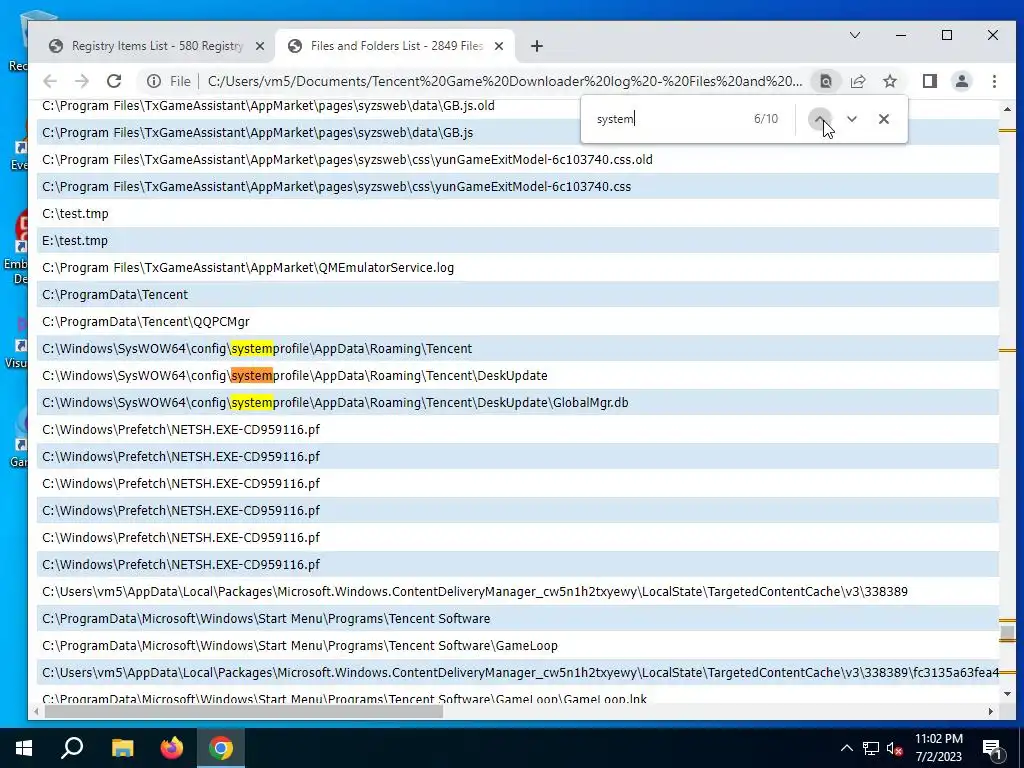
Task: Bookmark this page with the star icon
Action: click(x=889, y=81)
